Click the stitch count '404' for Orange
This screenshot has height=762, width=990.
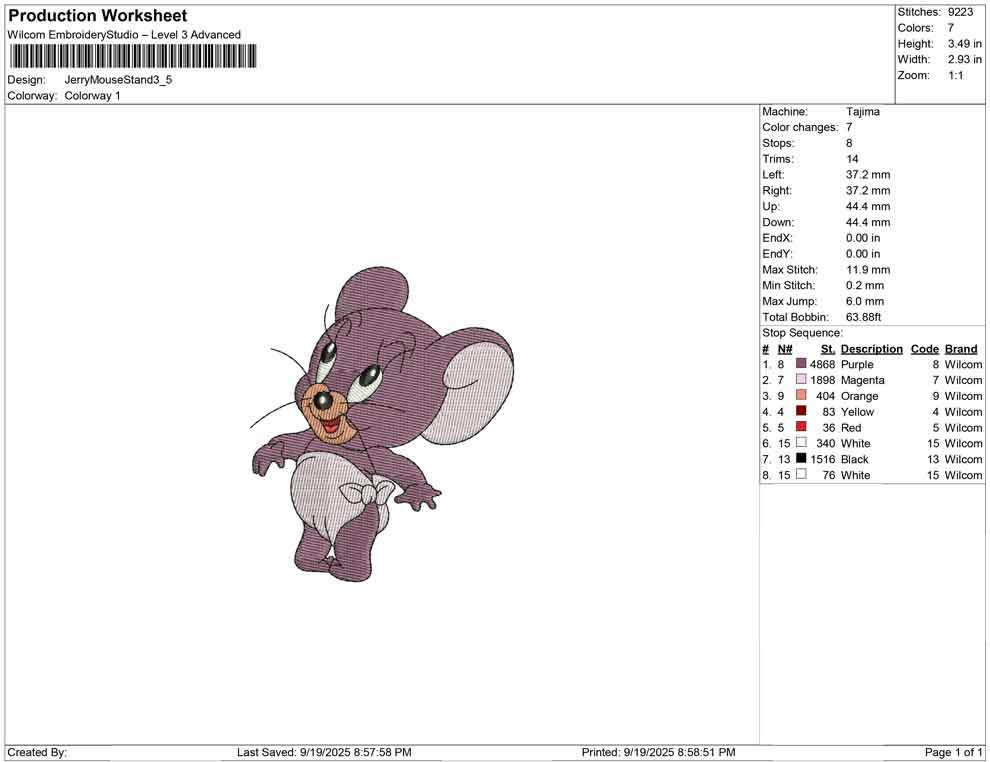pos(825,395)
